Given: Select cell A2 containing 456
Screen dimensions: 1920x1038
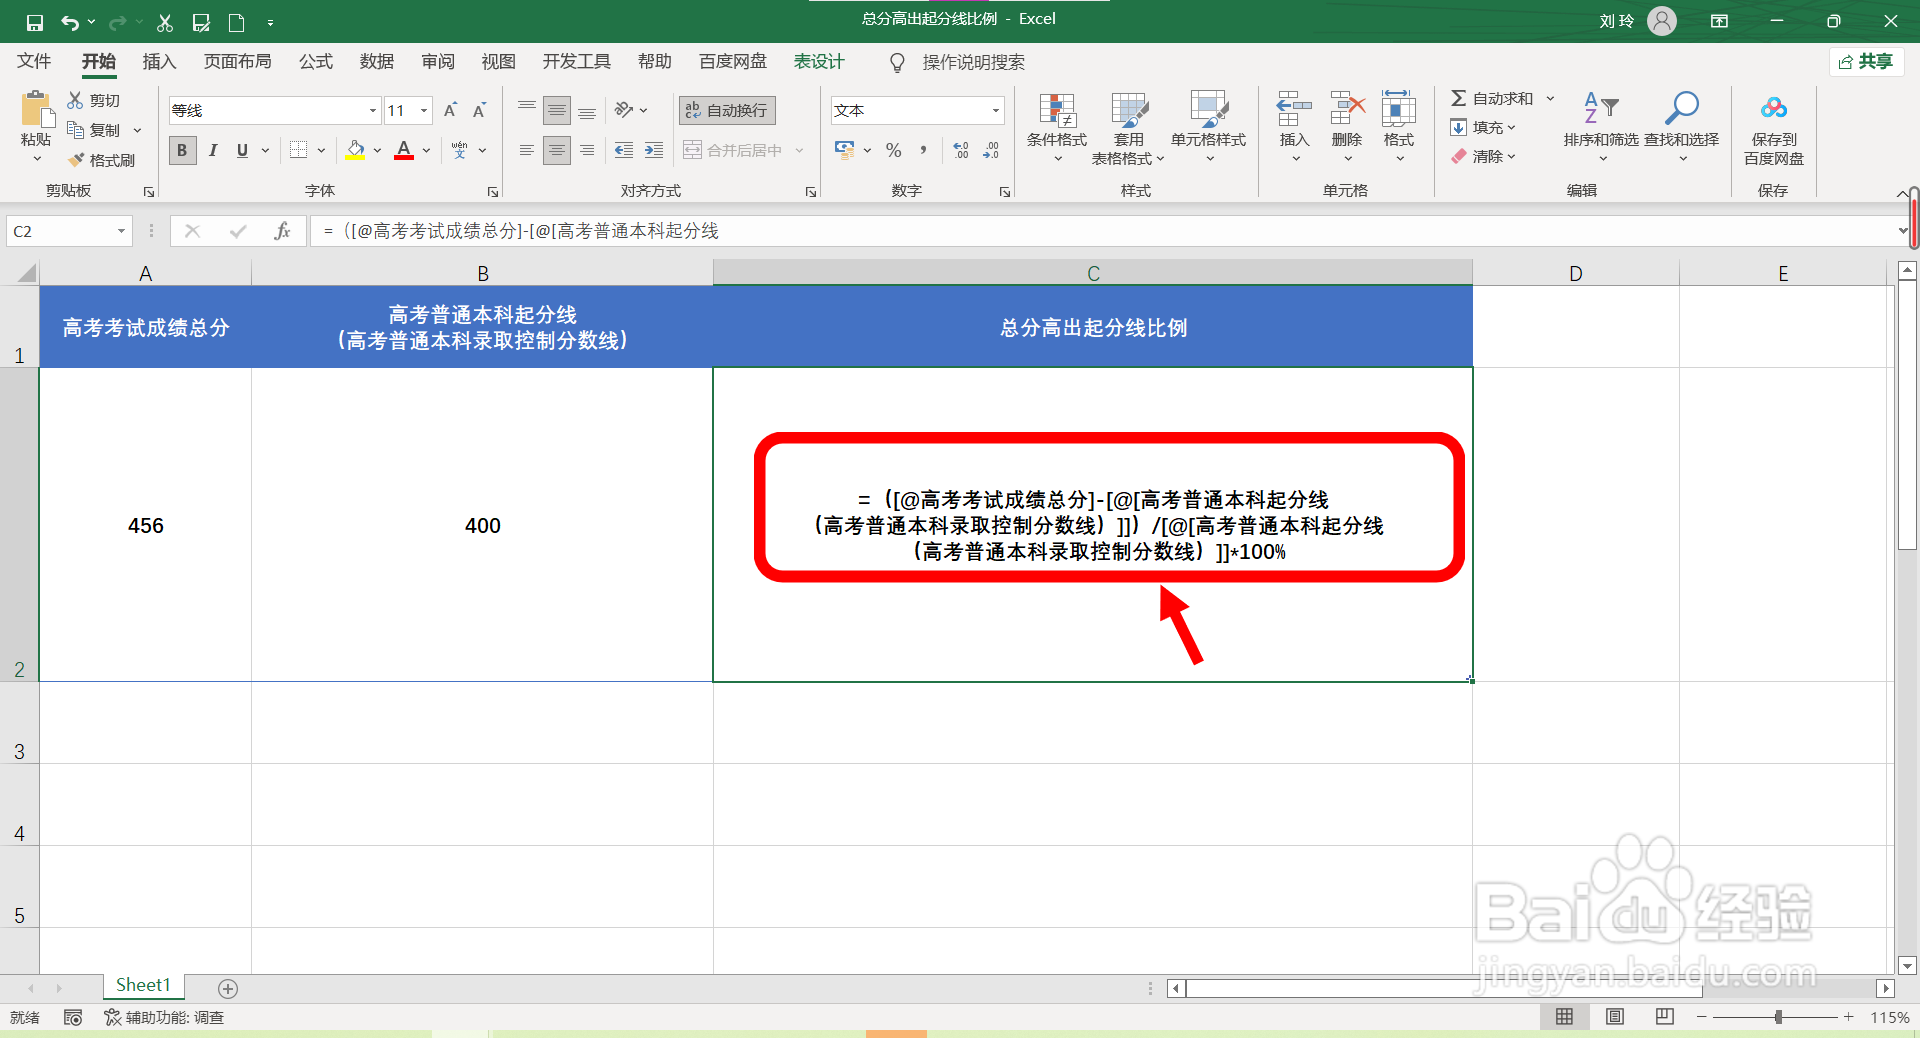Looking at the screenshot, I should (x=146, y=525).
